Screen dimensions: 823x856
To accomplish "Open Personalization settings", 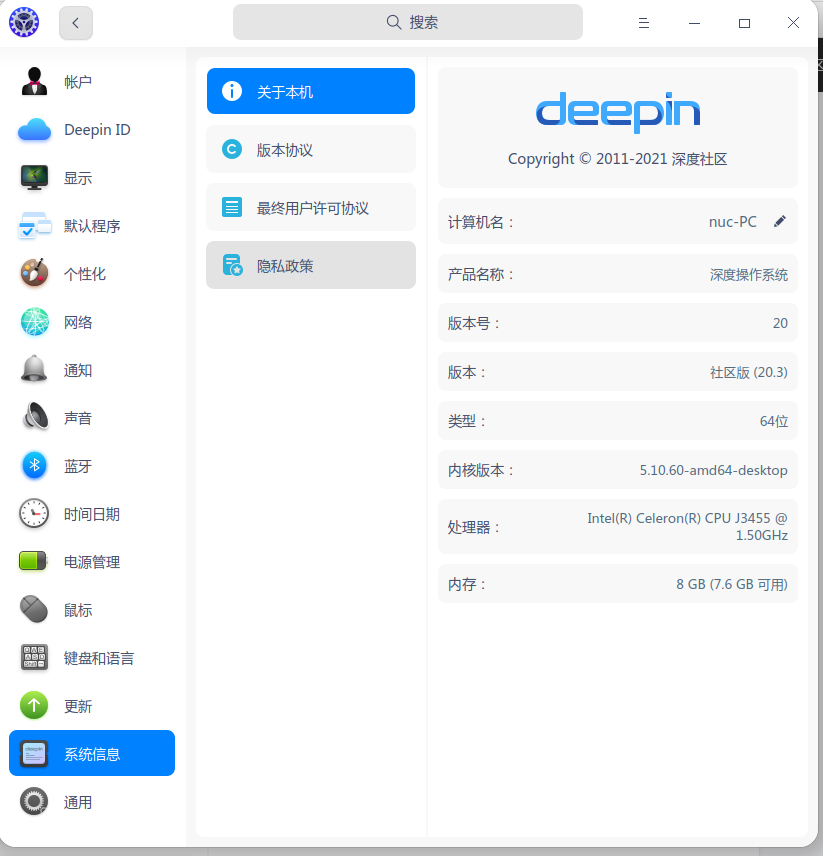I will pos(77,273).
